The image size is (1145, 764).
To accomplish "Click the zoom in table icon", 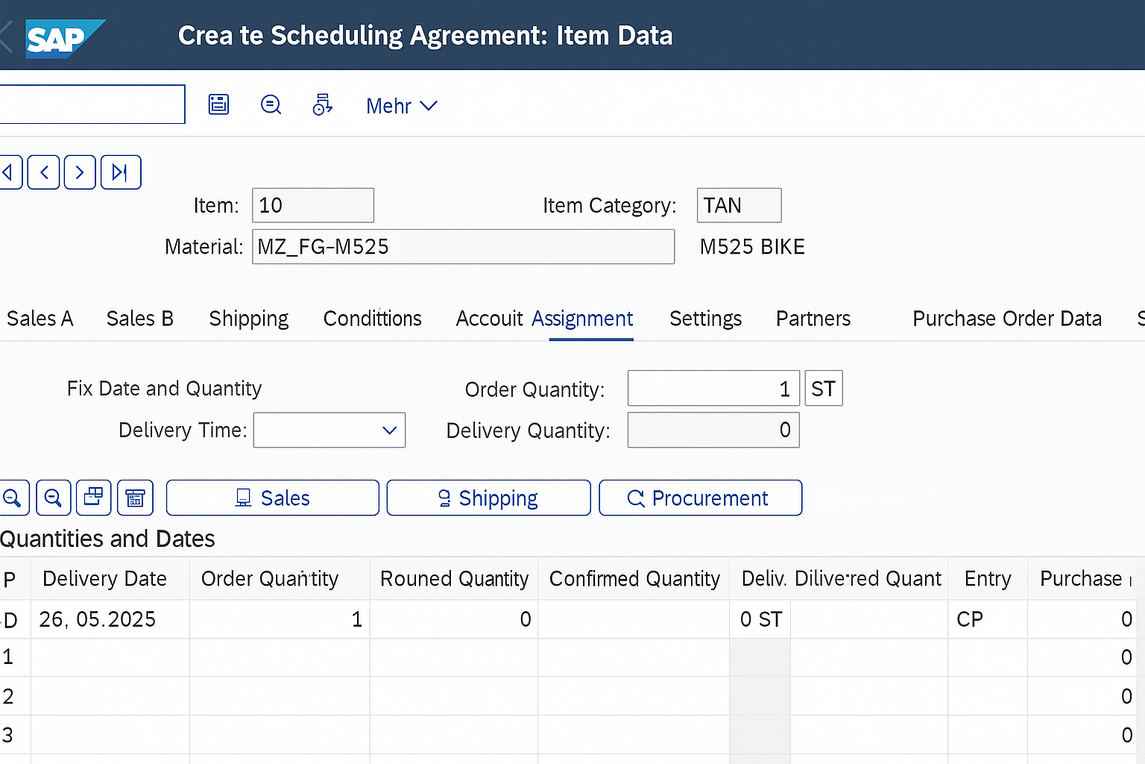I will pos(13,498).
